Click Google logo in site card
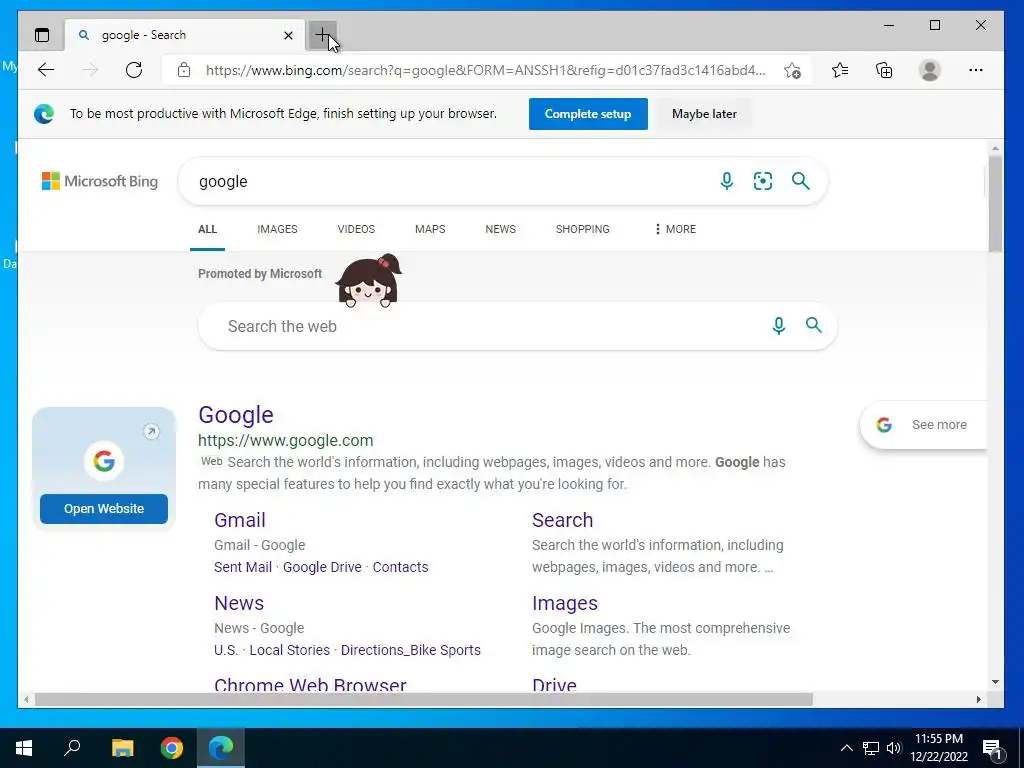The height and width of the screenshot is (768, 1024). click(x=104, y=461)
